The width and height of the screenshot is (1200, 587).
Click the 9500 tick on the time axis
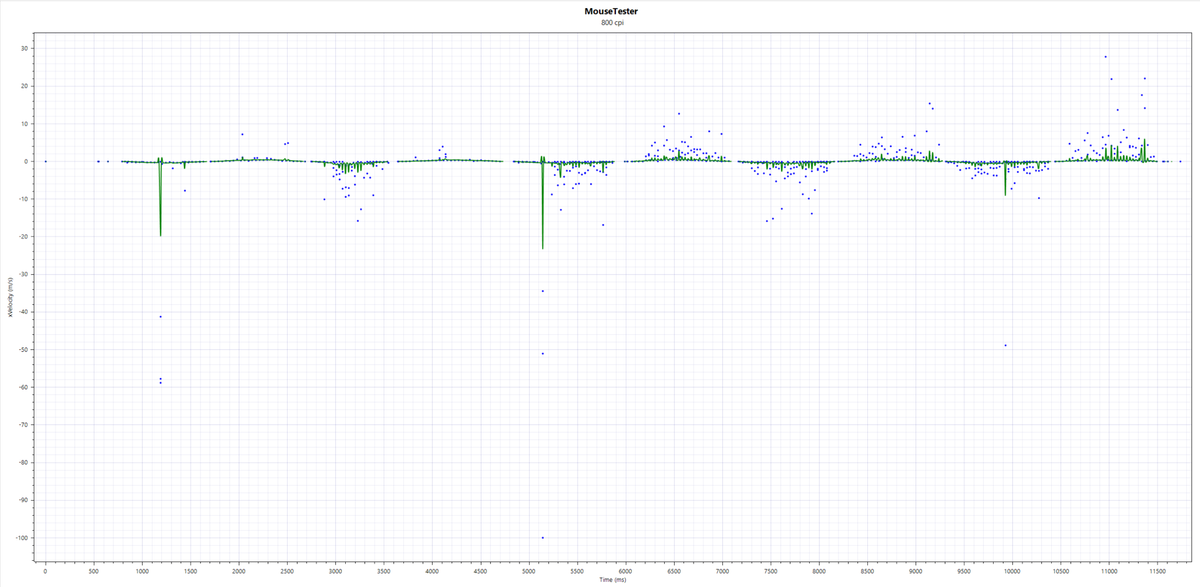pos(964,570)
